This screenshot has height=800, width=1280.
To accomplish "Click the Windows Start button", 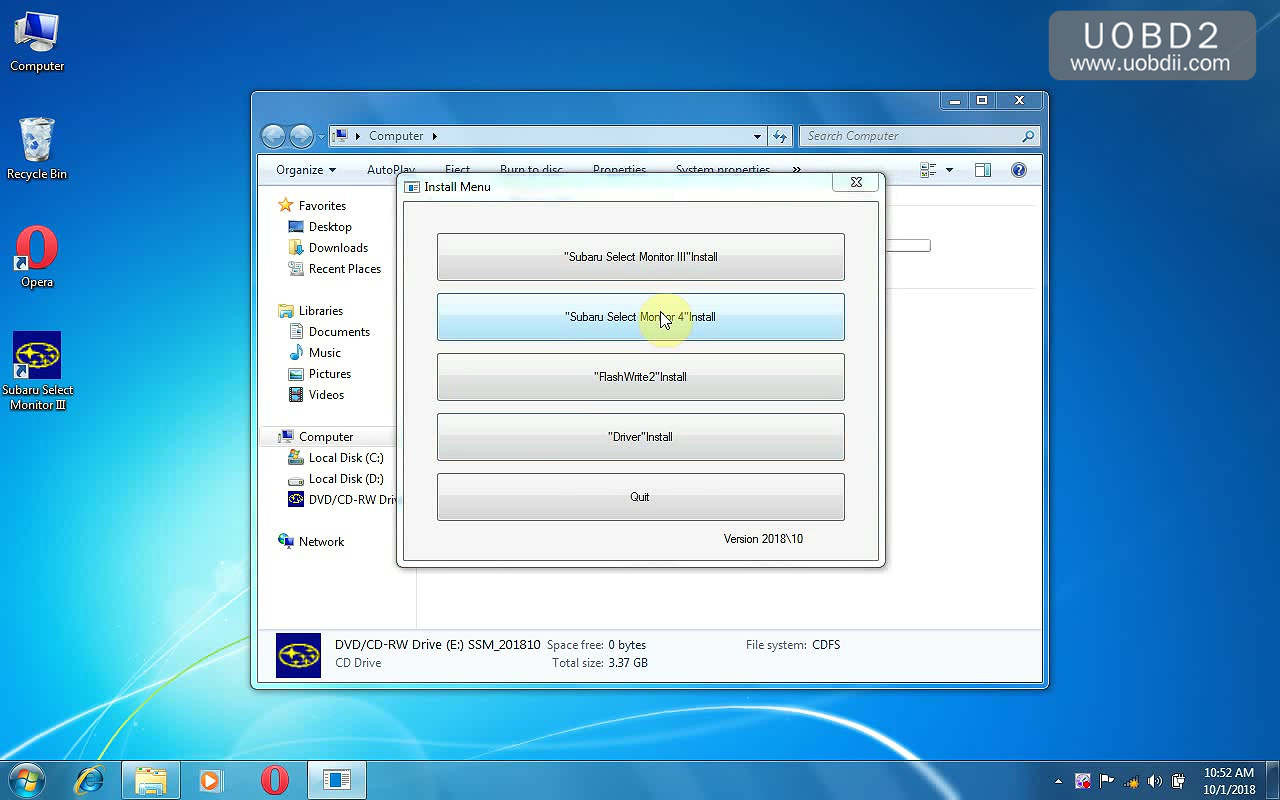I will pyautogui.click(x=27, y=780).
